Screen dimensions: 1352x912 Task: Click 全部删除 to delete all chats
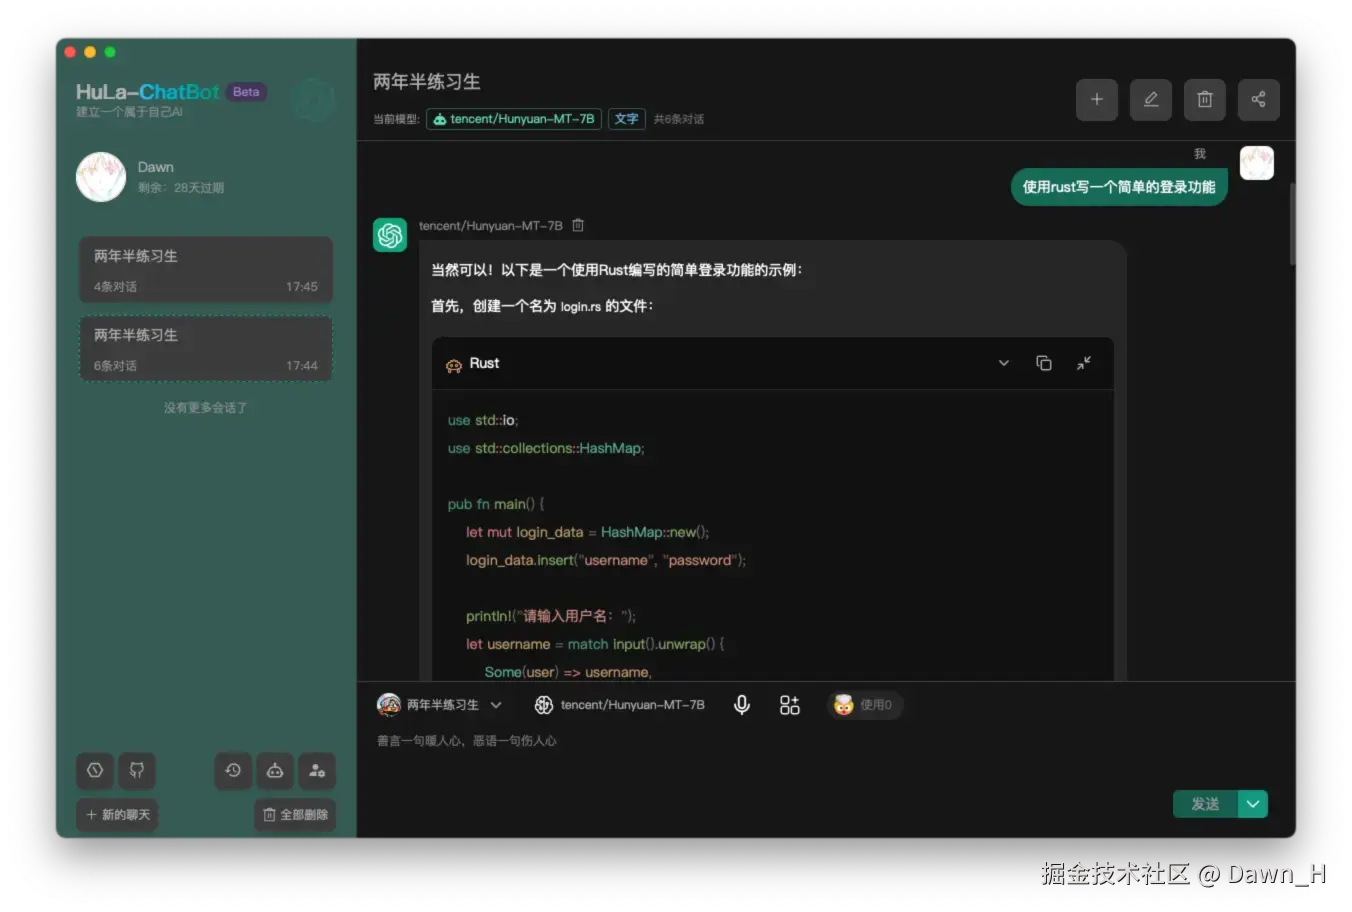(295, 814)
